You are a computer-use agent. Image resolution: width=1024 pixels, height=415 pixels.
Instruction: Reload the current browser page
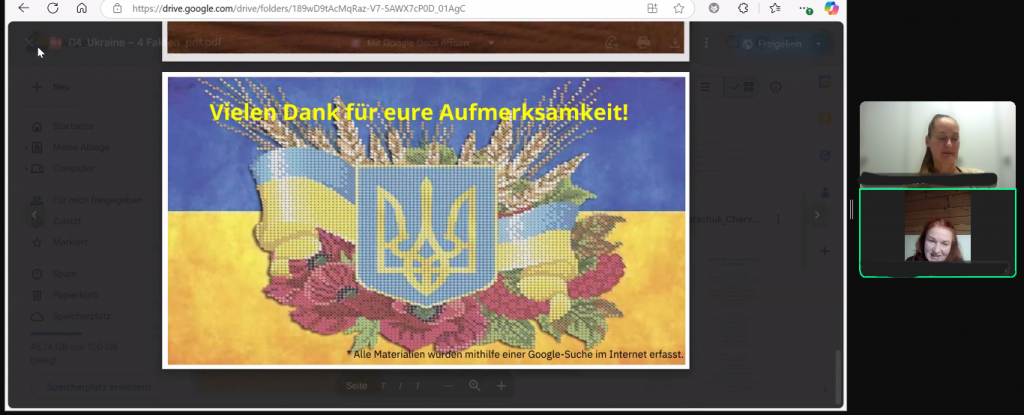point(53,8)
